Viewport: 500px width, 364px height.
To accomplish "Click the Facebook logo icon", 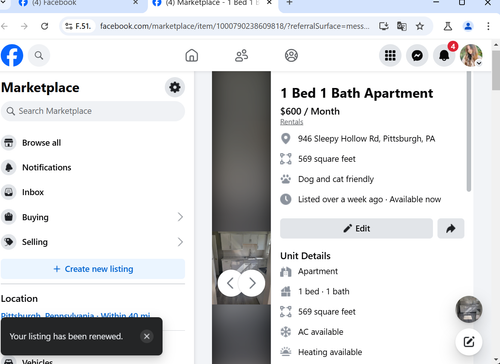I will tap(12, 55).
